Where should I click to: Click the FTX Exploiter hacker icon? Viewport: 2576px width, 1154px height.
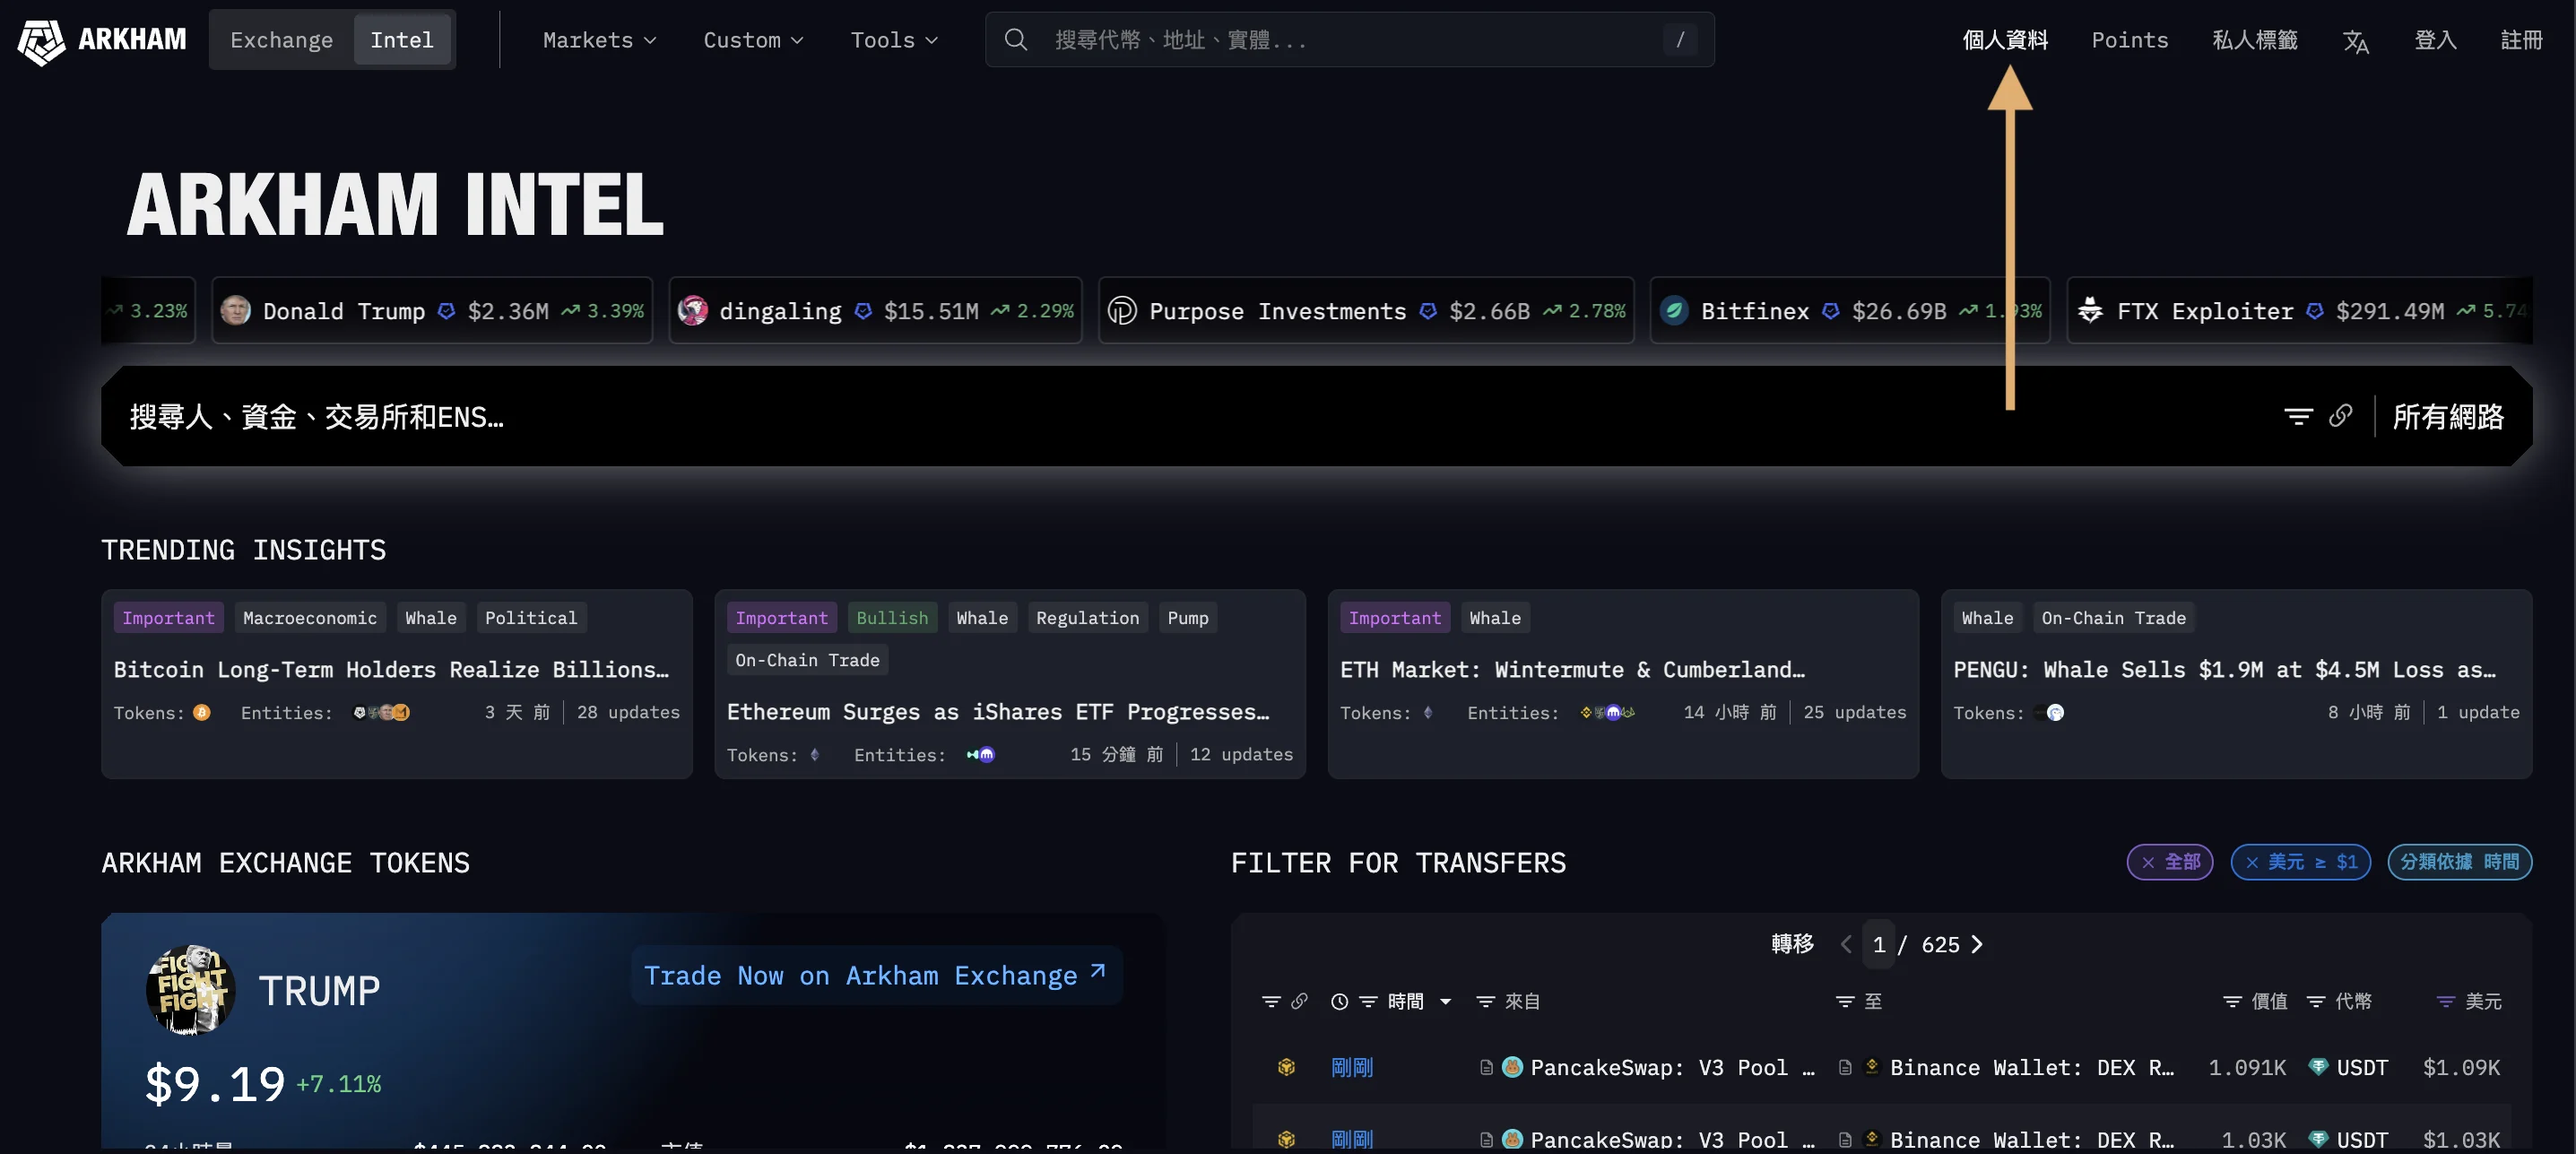2090,311
